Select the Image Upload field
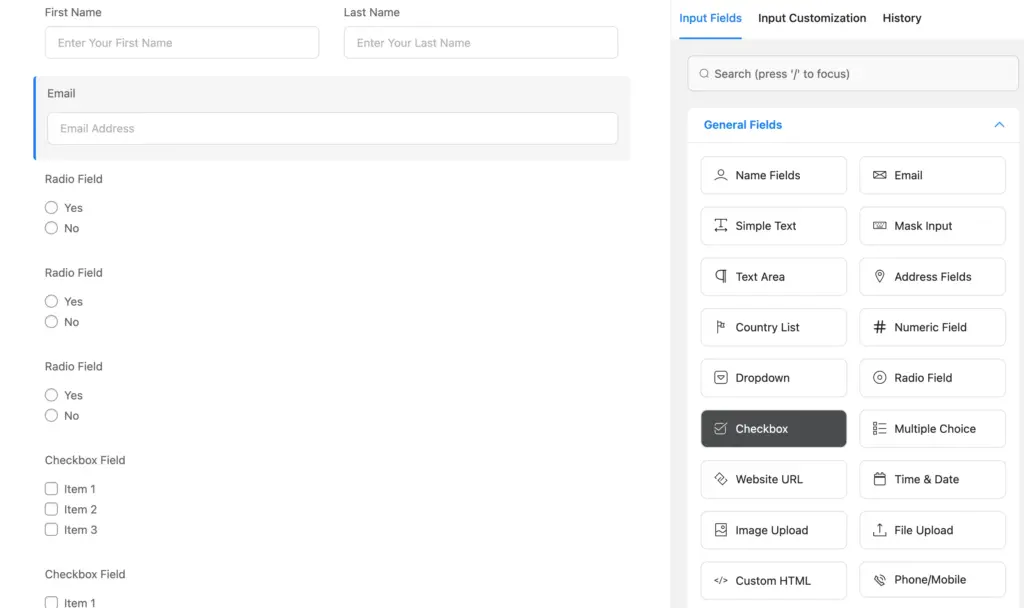 (x=773, y=530)
